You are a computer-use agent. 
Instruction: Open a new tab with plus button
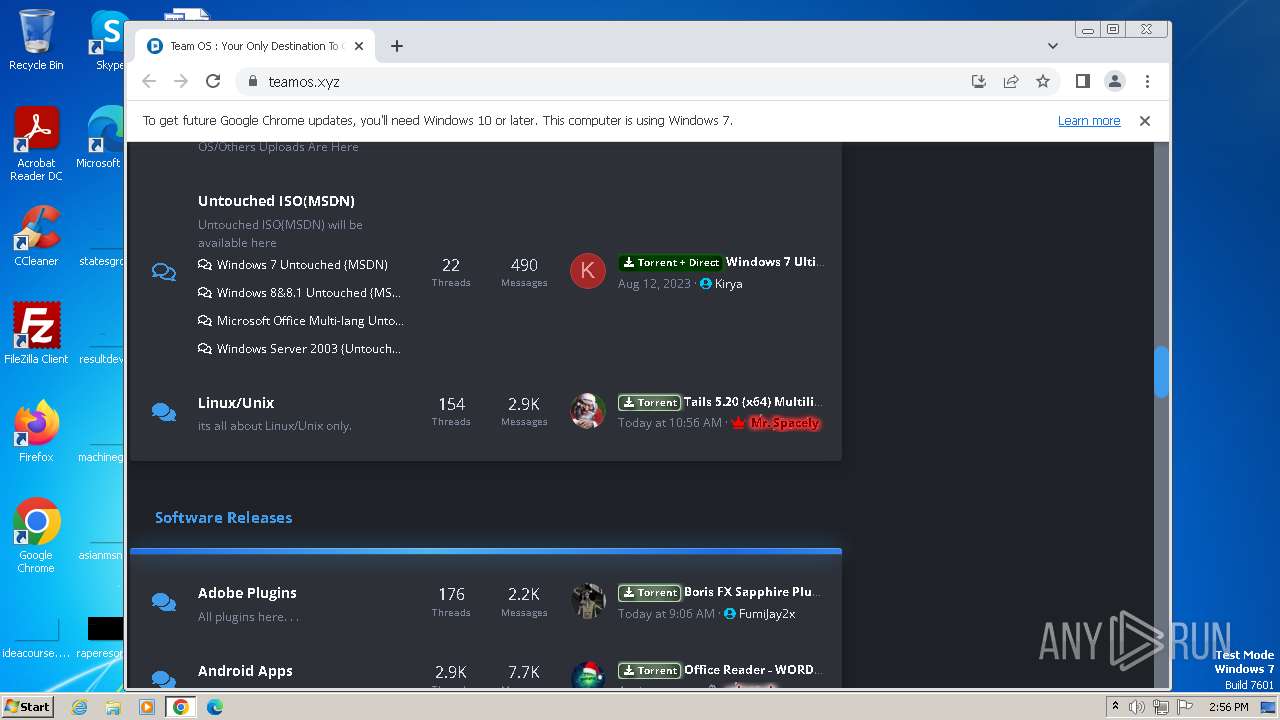(x=397, y=46)
